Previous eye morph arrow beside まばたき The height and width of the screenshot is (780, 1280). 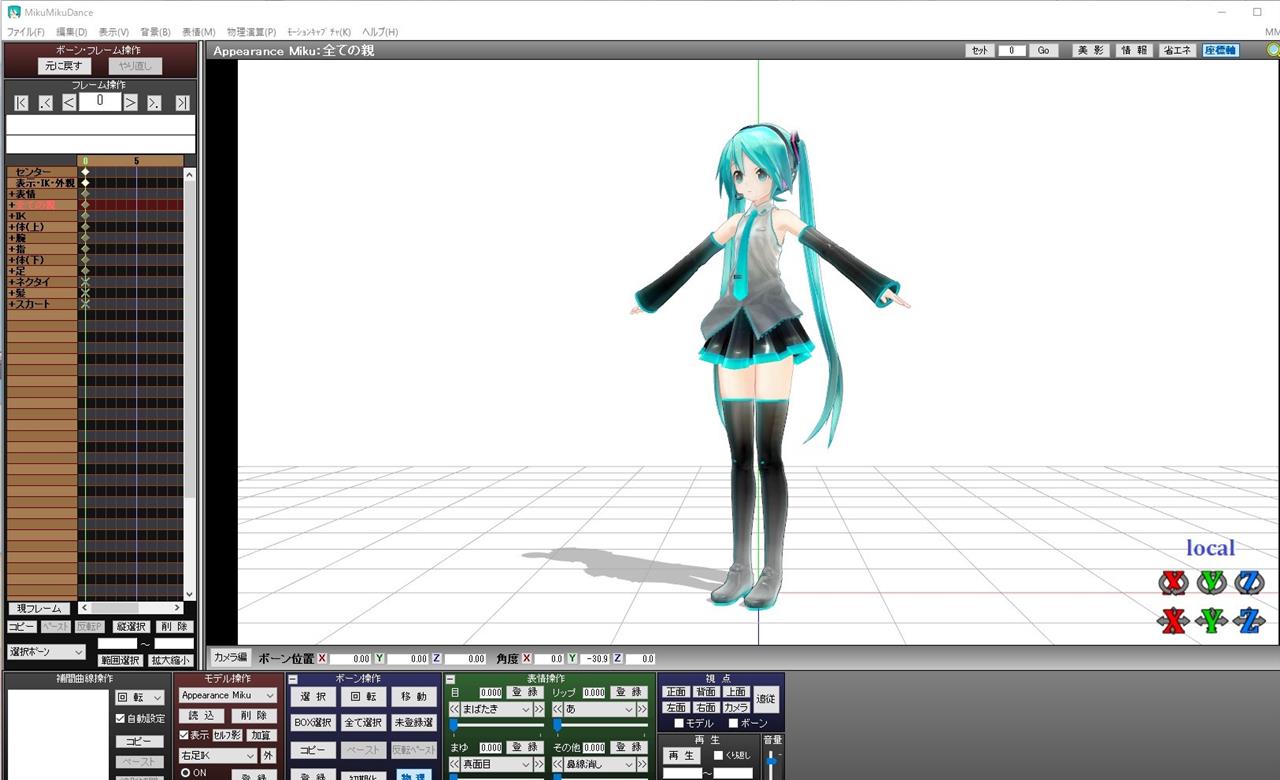pyautogui.click(x=455, y=709)
